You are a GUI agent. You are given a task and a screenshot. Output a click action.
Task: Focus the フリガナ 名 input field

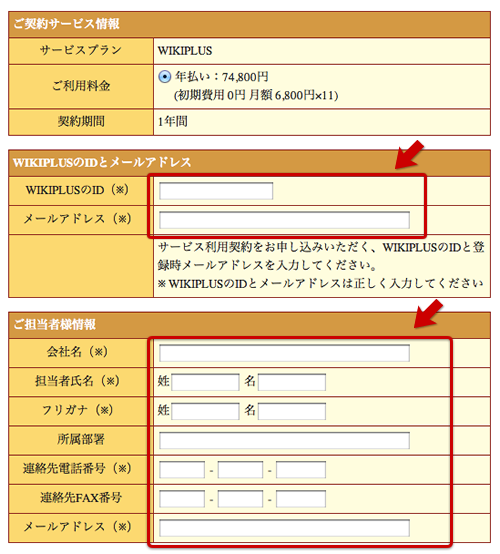click(x=292, y=411)
